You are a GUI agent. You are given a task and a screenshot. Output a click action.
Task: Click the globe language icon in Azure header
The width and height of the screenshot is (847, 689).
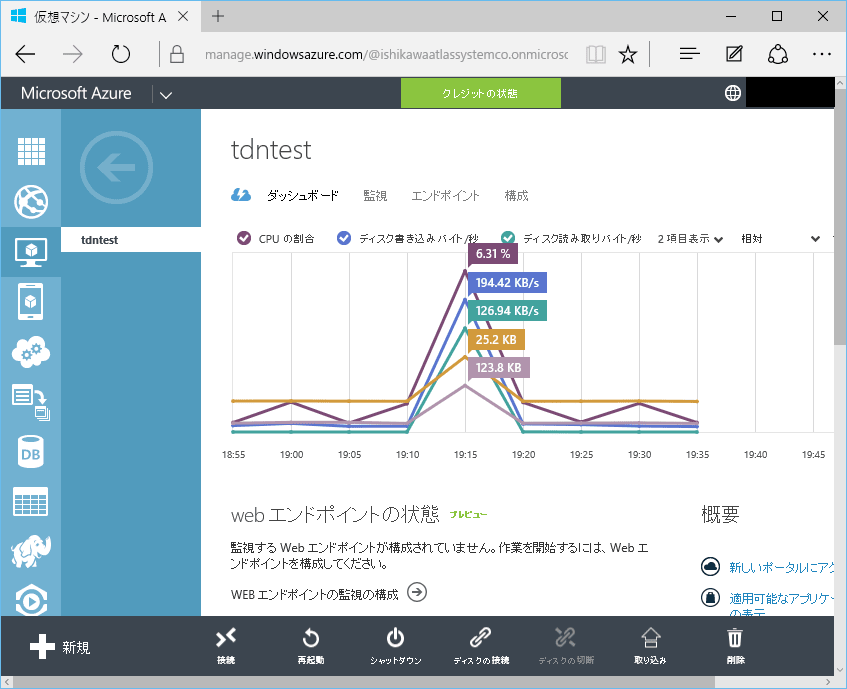tap(732, 93)
